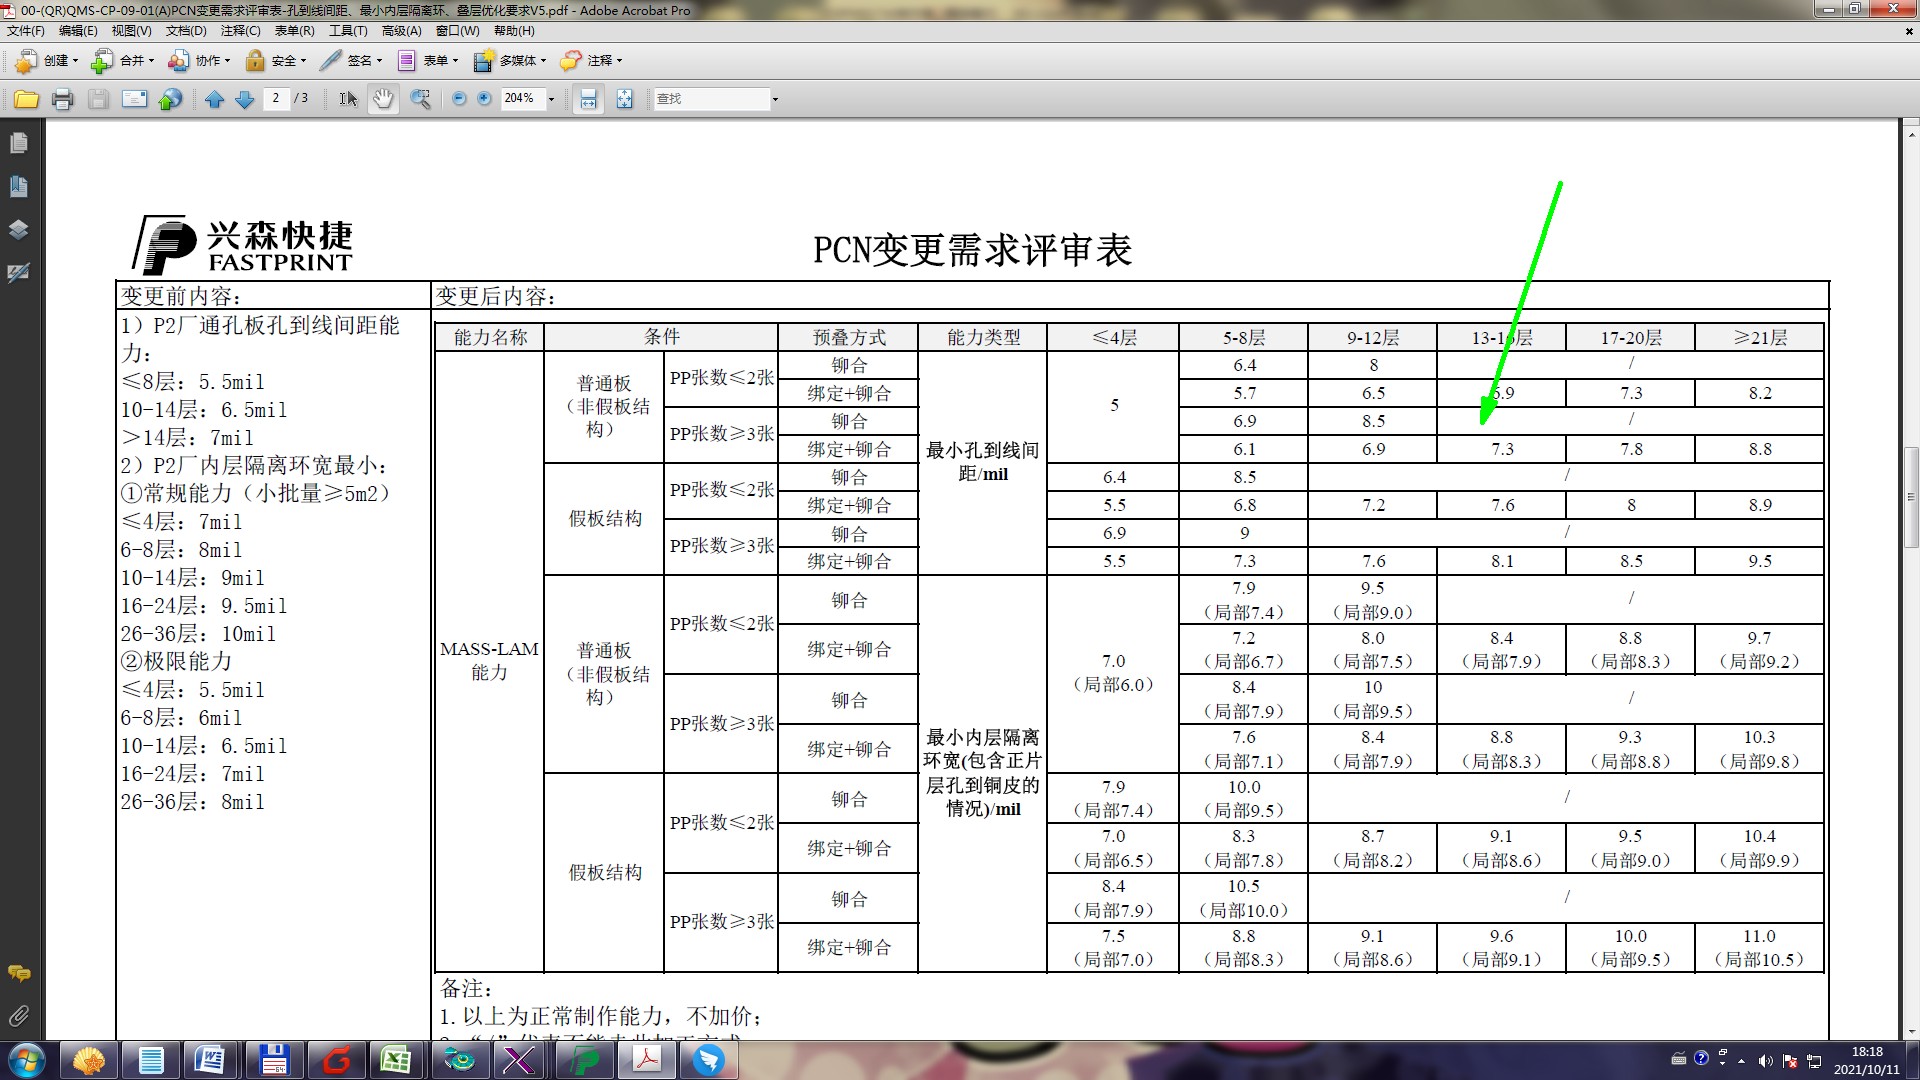Viewport: 1920px width, 1080px height.
Task: Open the 表单(R) menu
Action: pos(294,31)
